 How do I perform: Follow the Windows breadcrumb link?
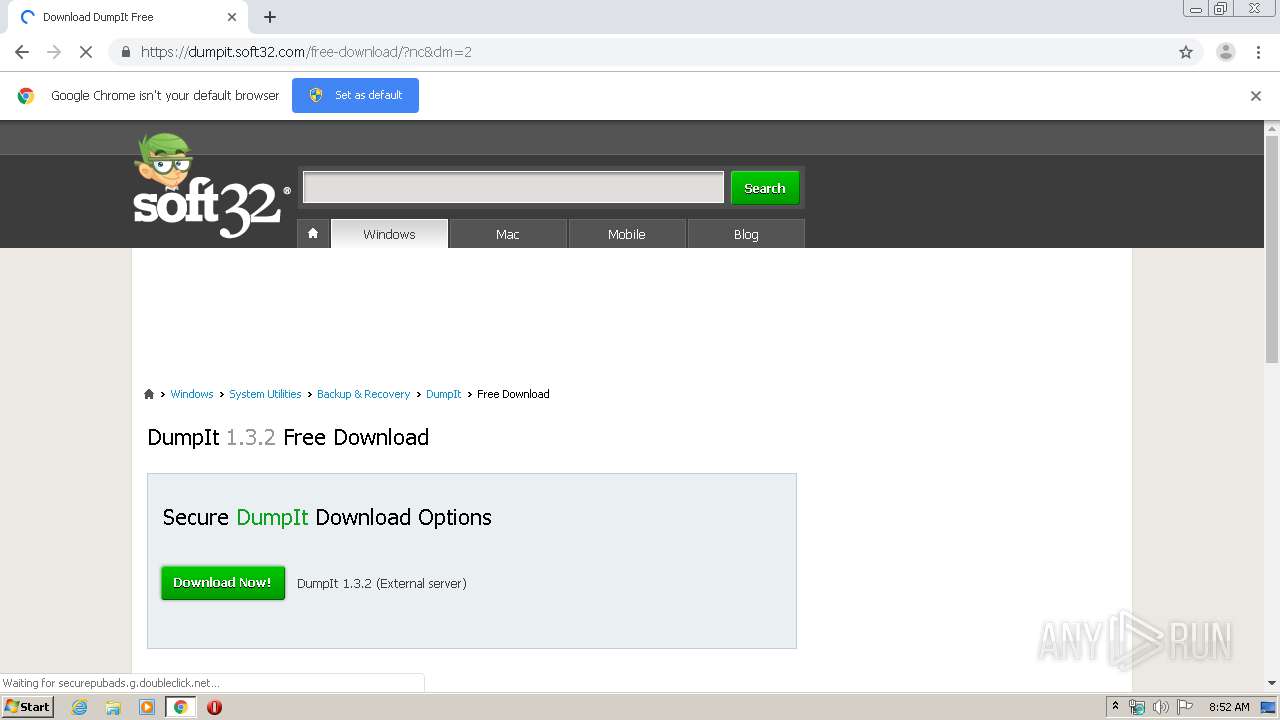192,394
